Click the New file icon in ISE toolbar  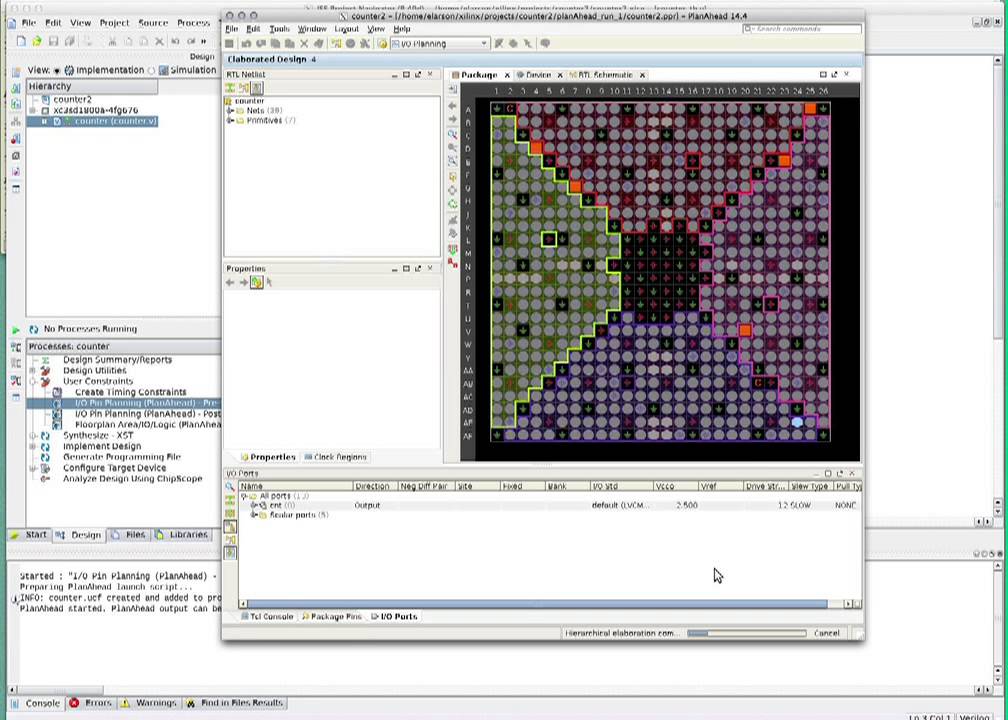pyautogui.click(x=21, y=41)
